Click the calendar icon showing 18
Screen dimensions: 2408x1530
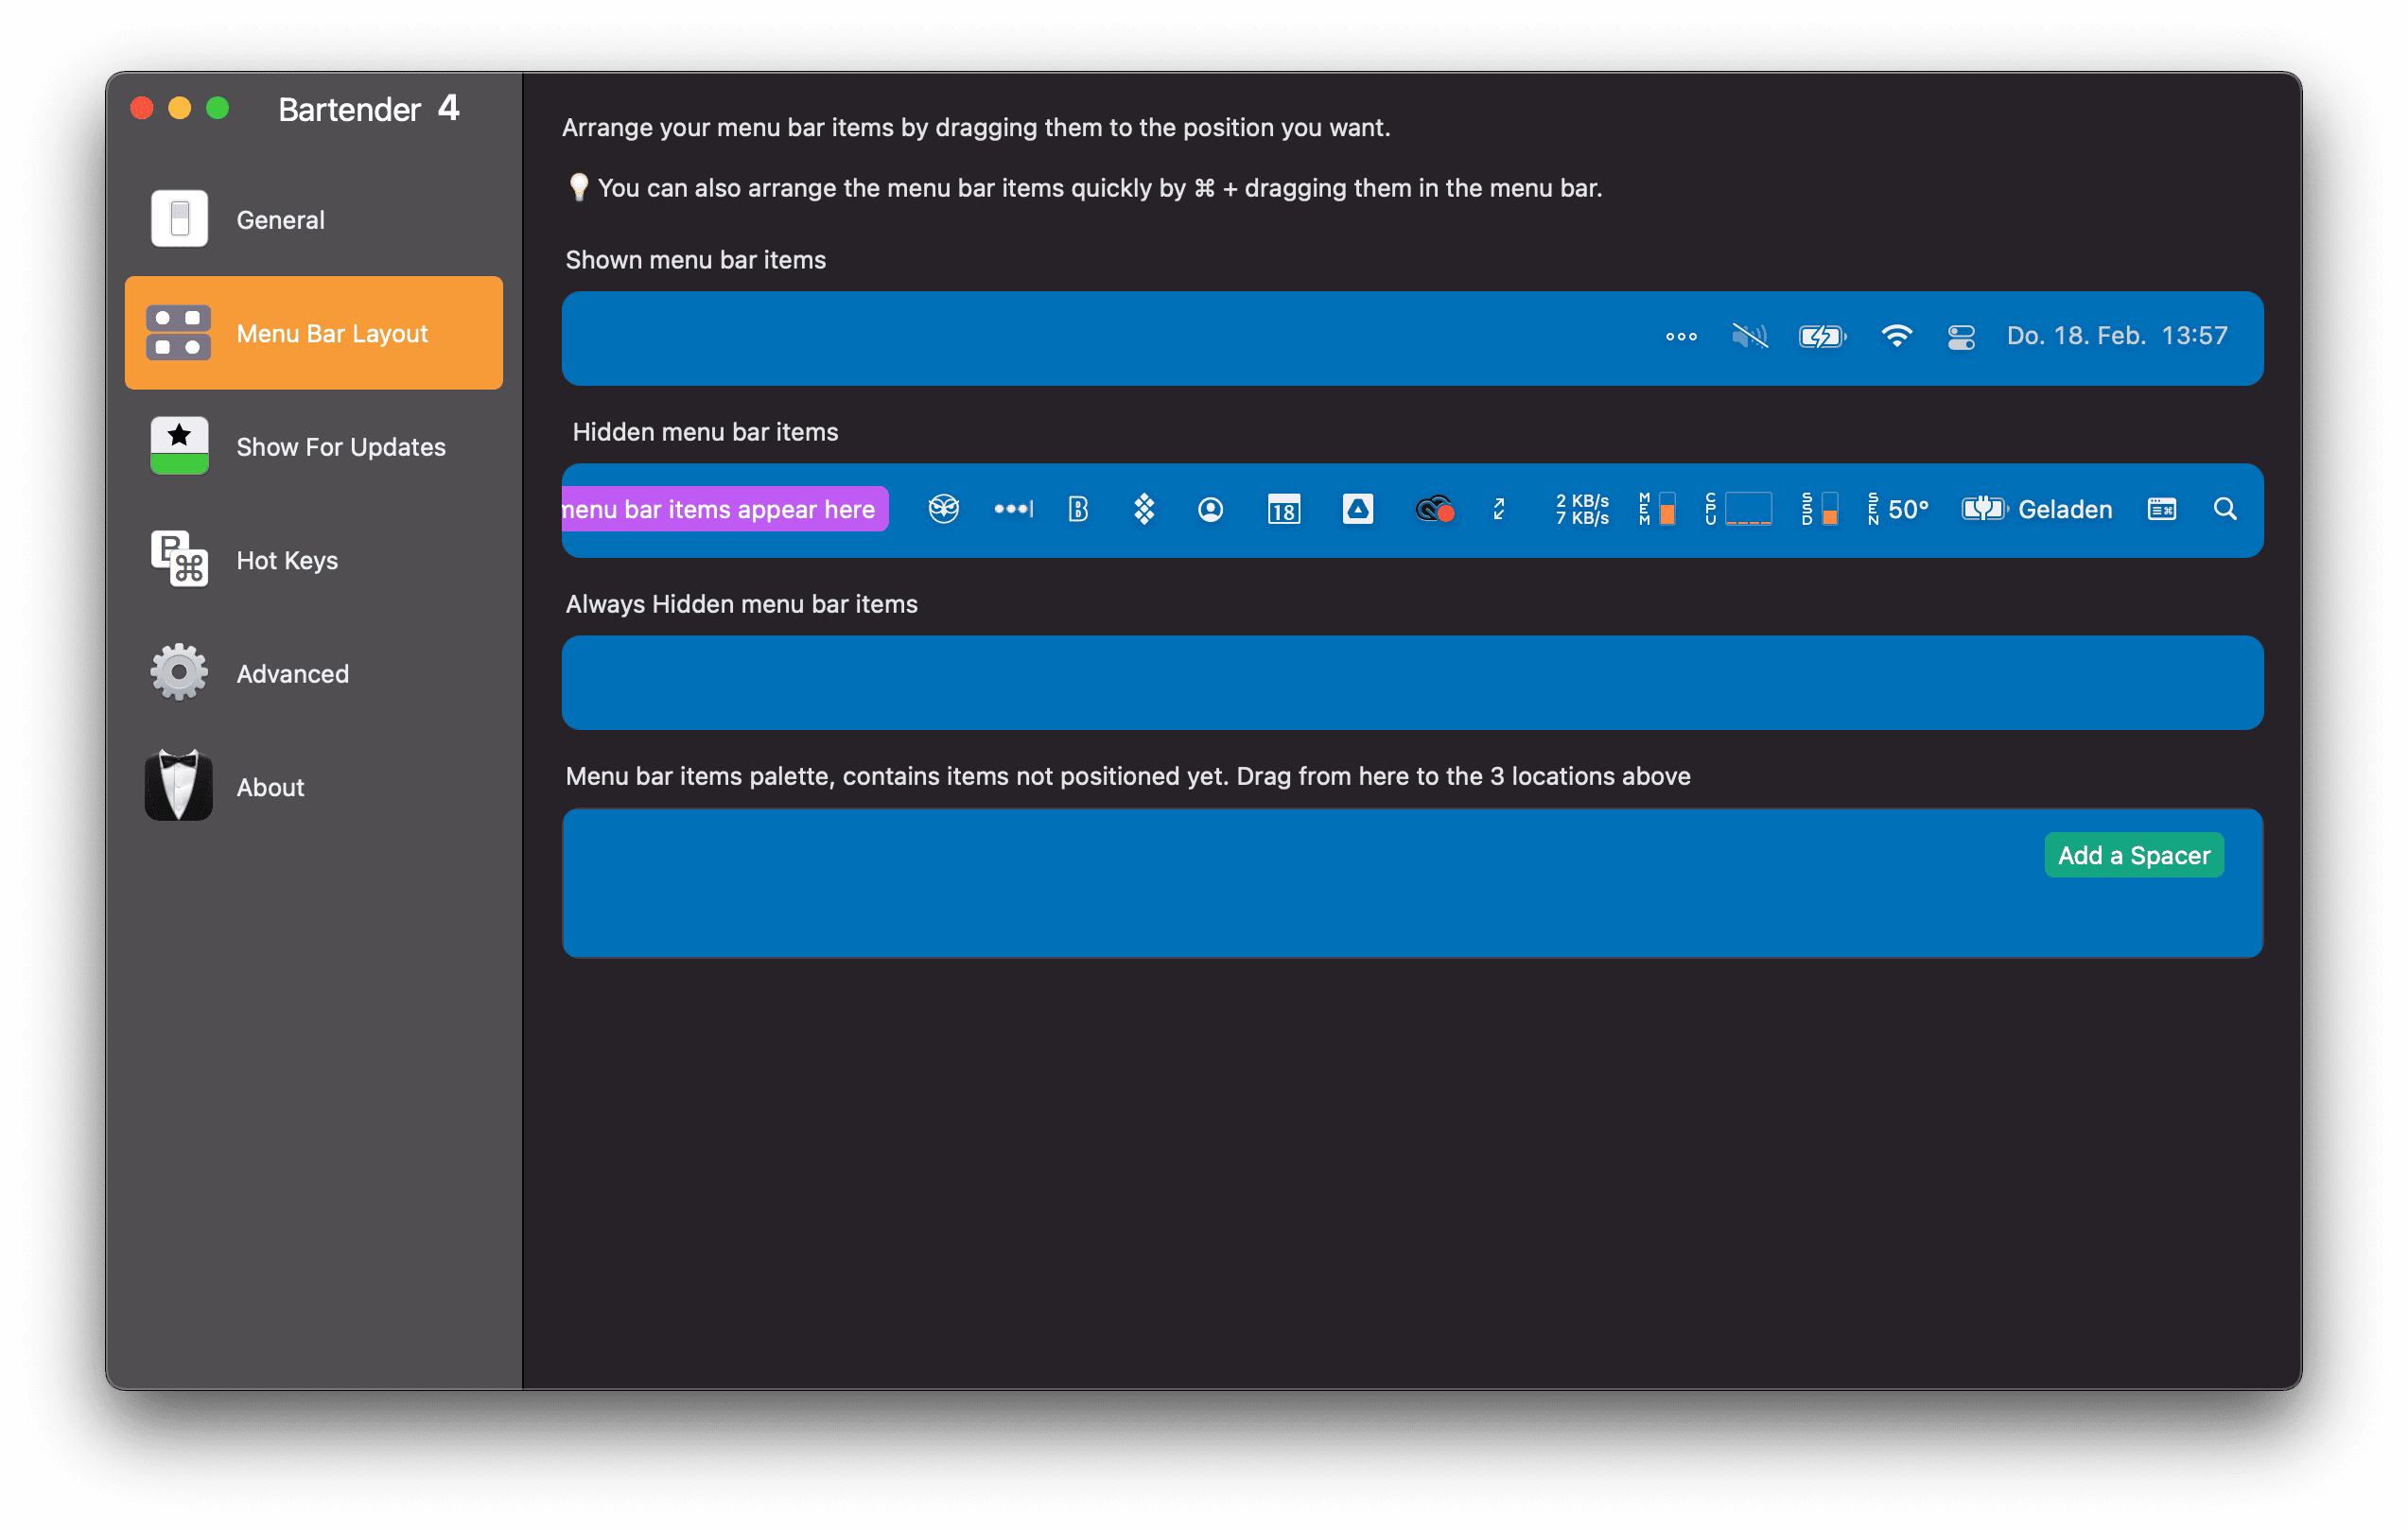(x=1283, y=510)
